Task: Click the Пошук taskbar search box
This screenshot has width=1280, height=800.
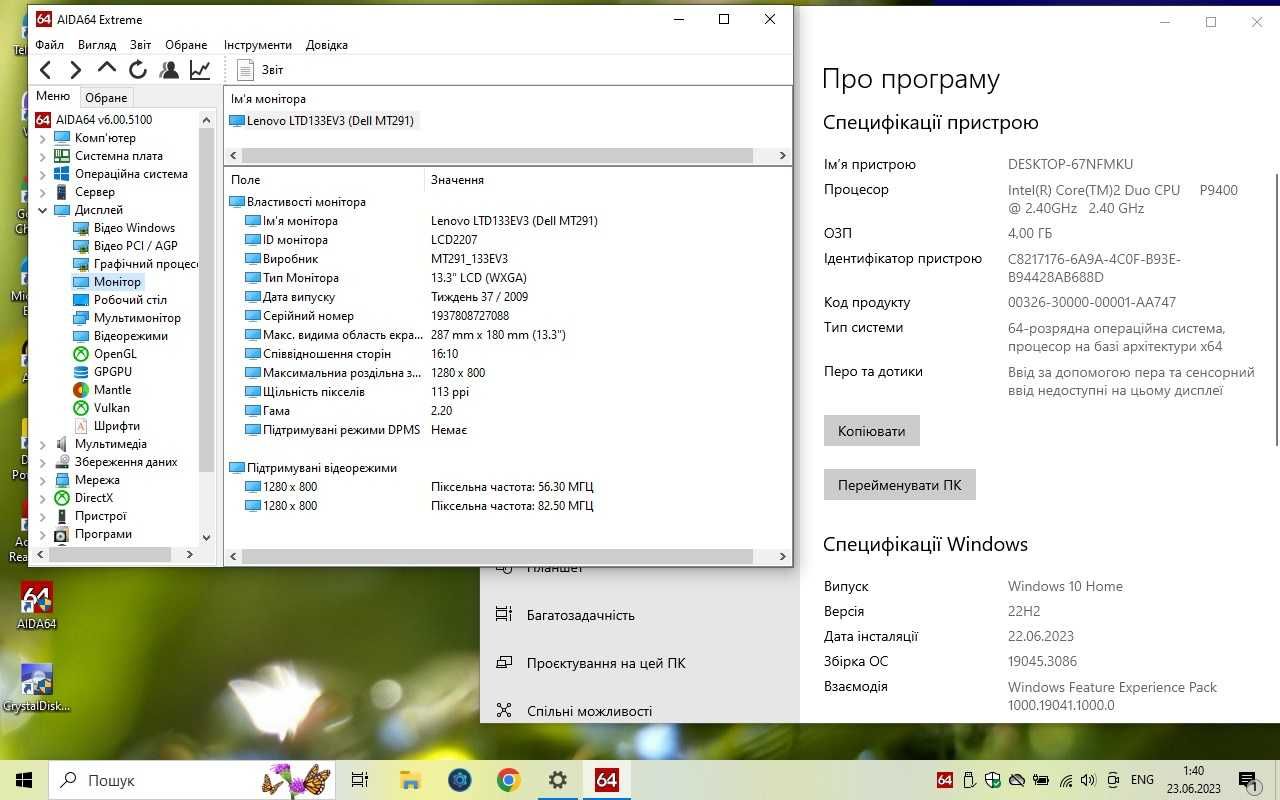Action: click(x=190, y=780)
